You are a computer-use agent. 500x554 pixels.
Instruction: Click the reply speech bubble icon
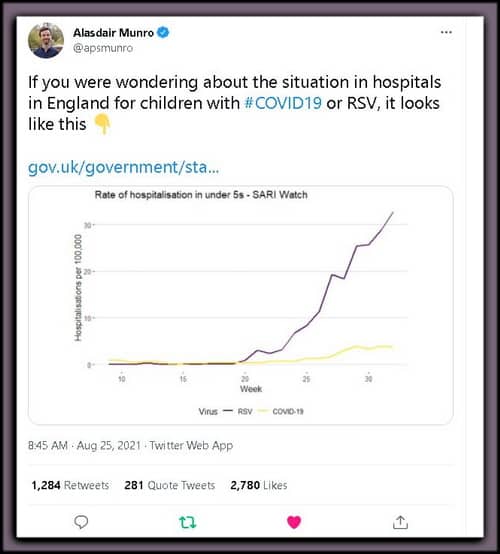(81, 522)
